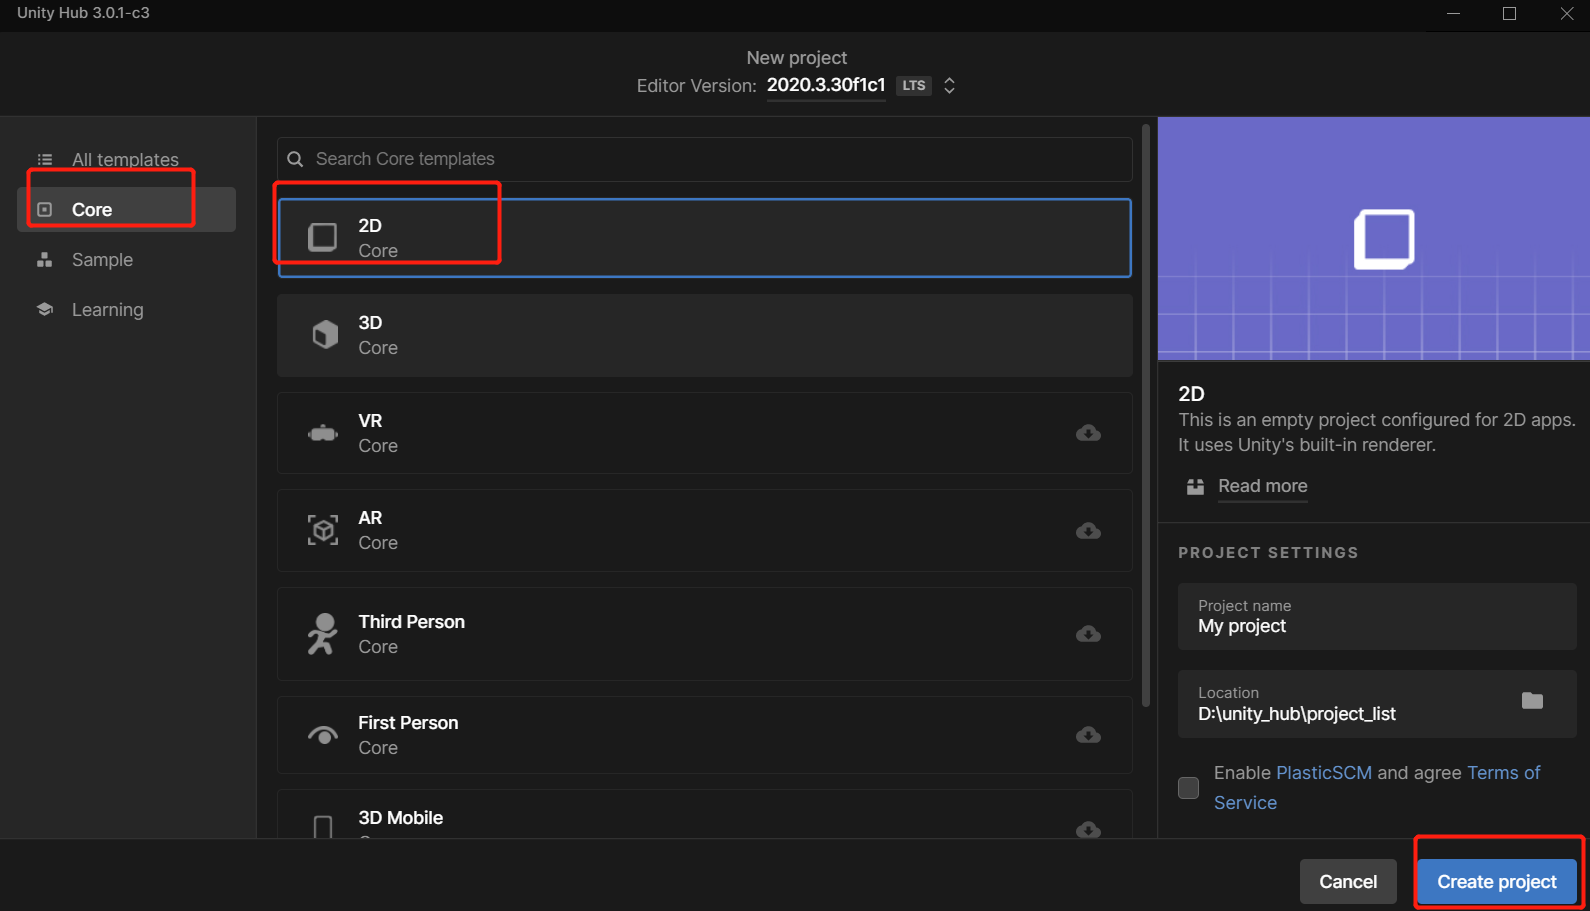Browse for location with folder icon
1590x911 pixels.
coord(1533,701)
